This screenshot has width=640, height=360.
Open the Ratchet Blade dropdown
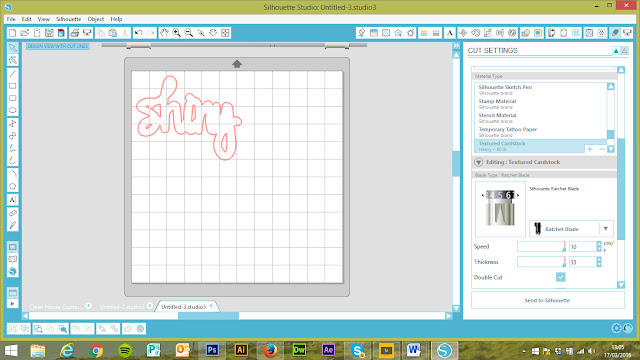point(571,229)
